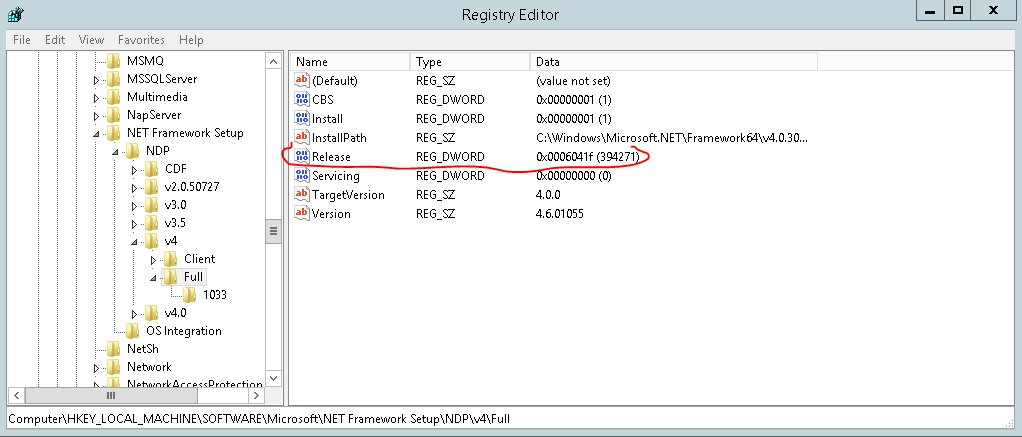Collapse the NDP tree node
Viewport: 1022px width, 437px height.
[x=116, y=152]
